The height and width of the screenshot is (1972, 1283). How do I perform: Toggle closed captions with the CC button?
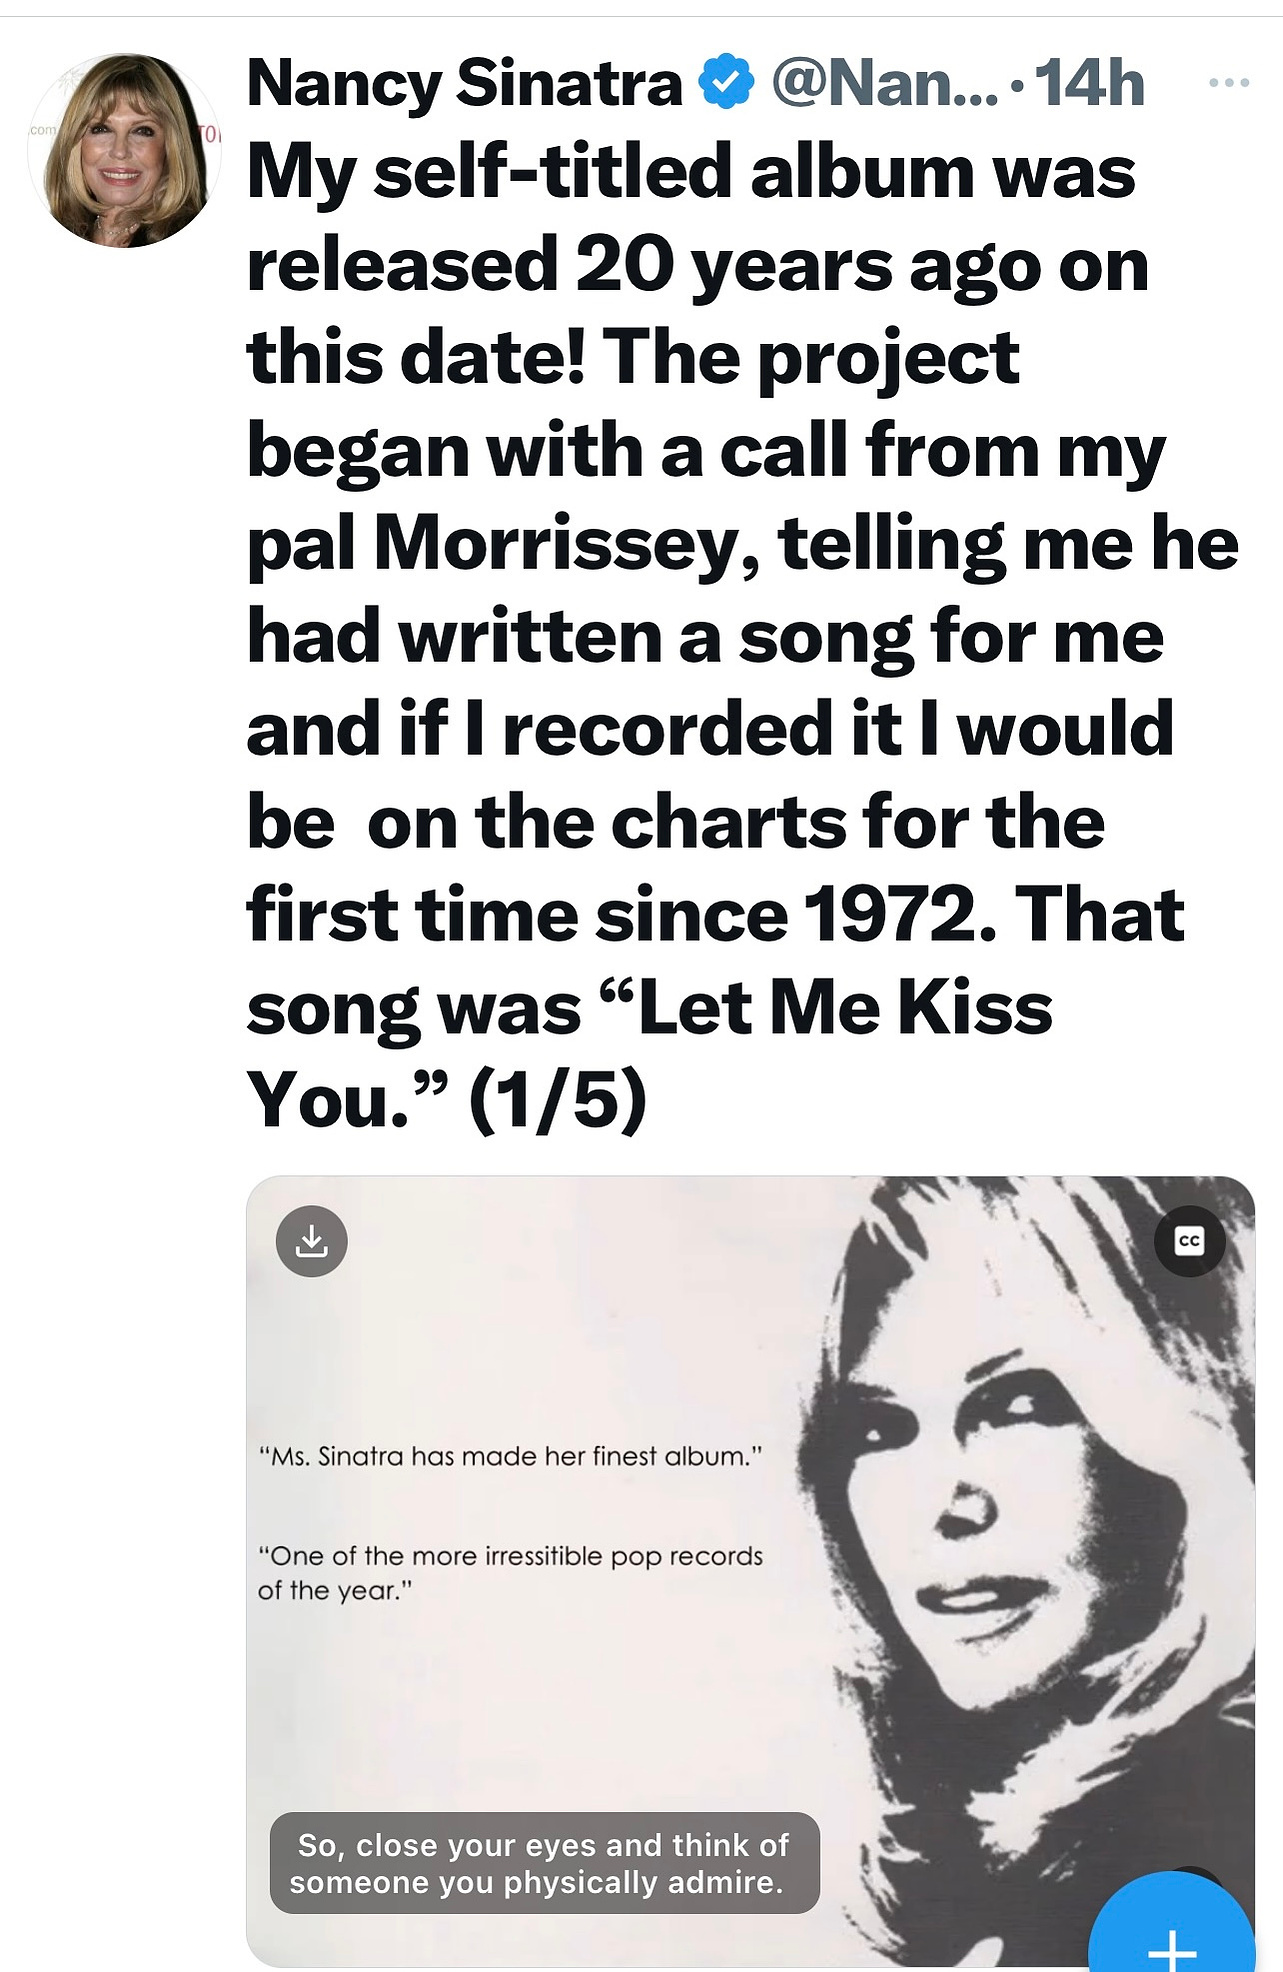[x=1189, y=1241]
